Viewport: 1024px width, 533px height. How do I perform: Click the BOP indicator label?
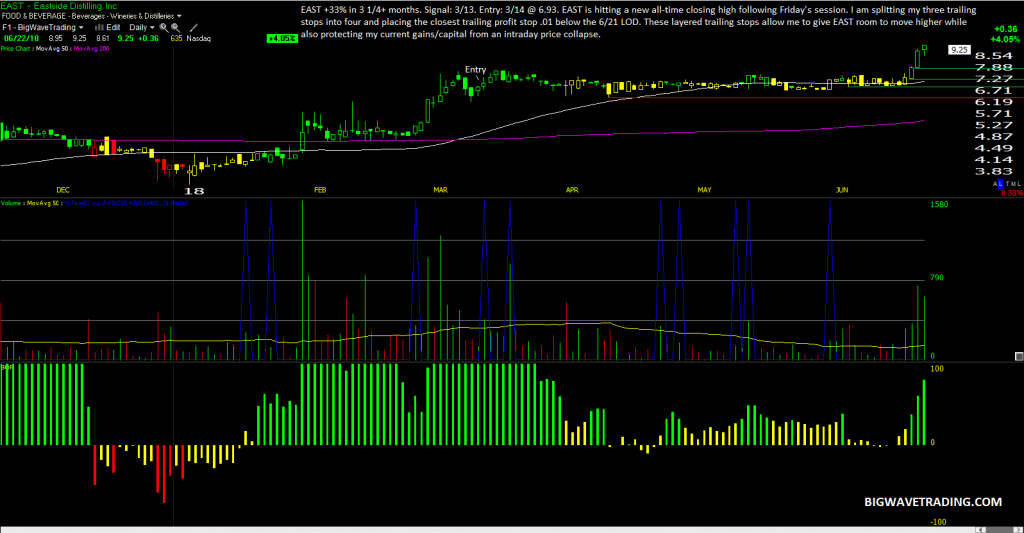coord(7,367)
